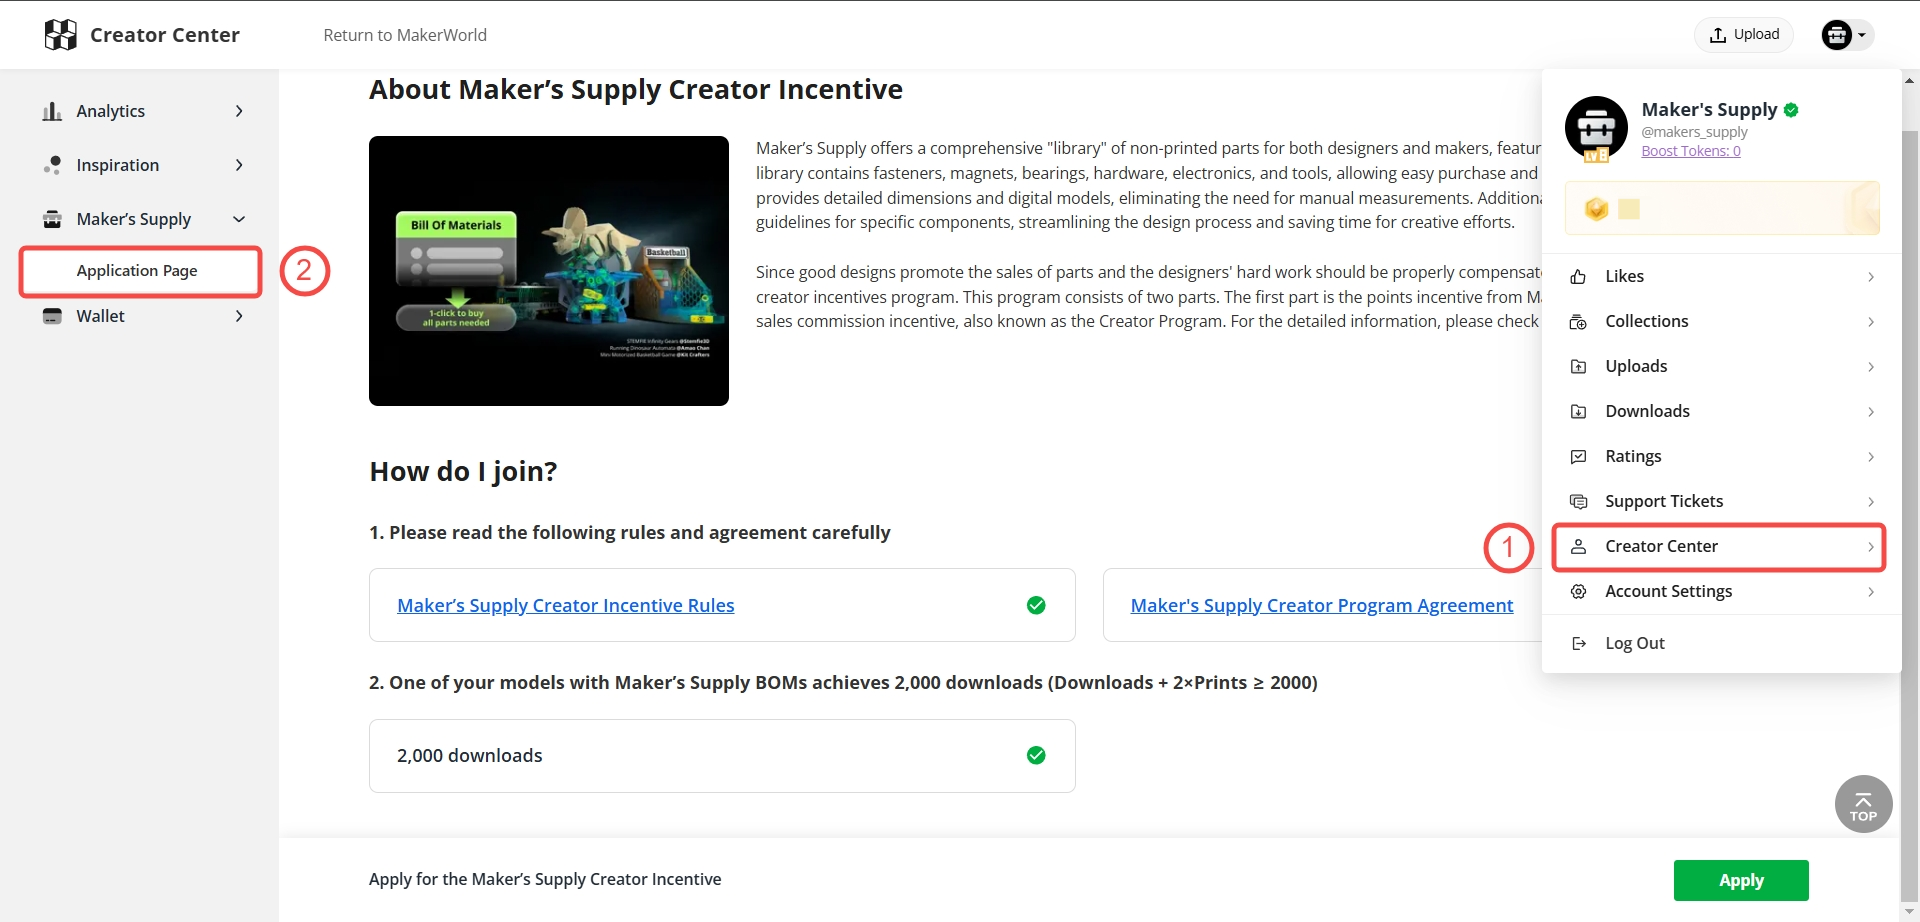1920x922 pixels.
Task: Click the Account Settings gear icon
Action: click(1578, 592)
